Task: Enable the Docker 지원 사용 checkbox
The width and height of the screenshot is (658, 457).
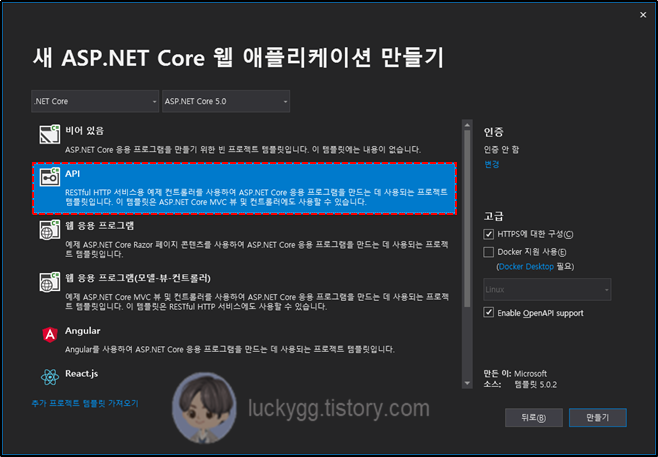Action: pos(488,252)
